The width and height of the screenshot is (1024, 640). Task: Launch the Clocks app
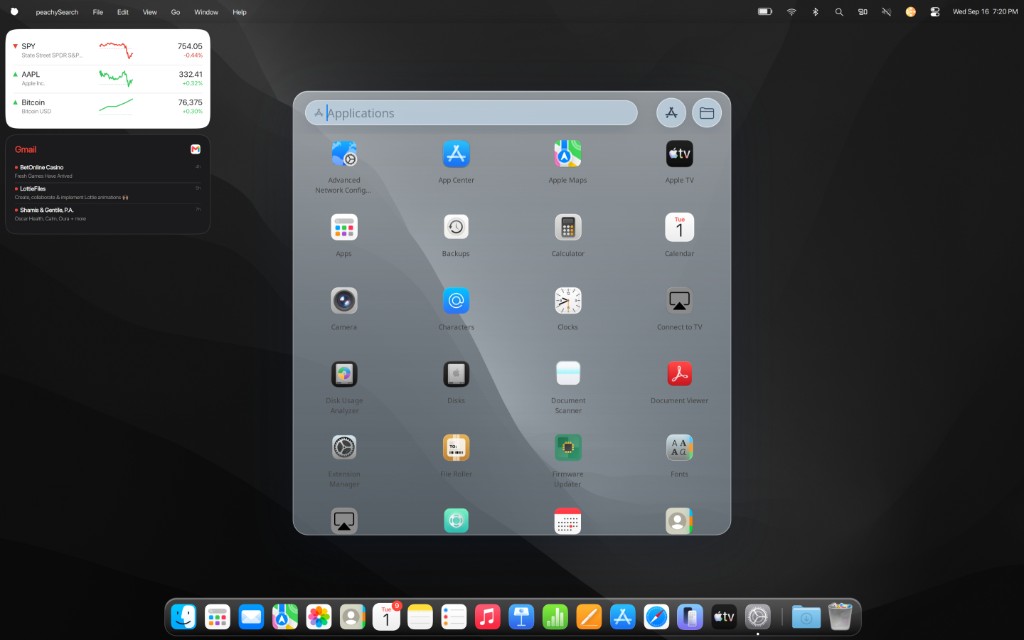pos(568,301)
